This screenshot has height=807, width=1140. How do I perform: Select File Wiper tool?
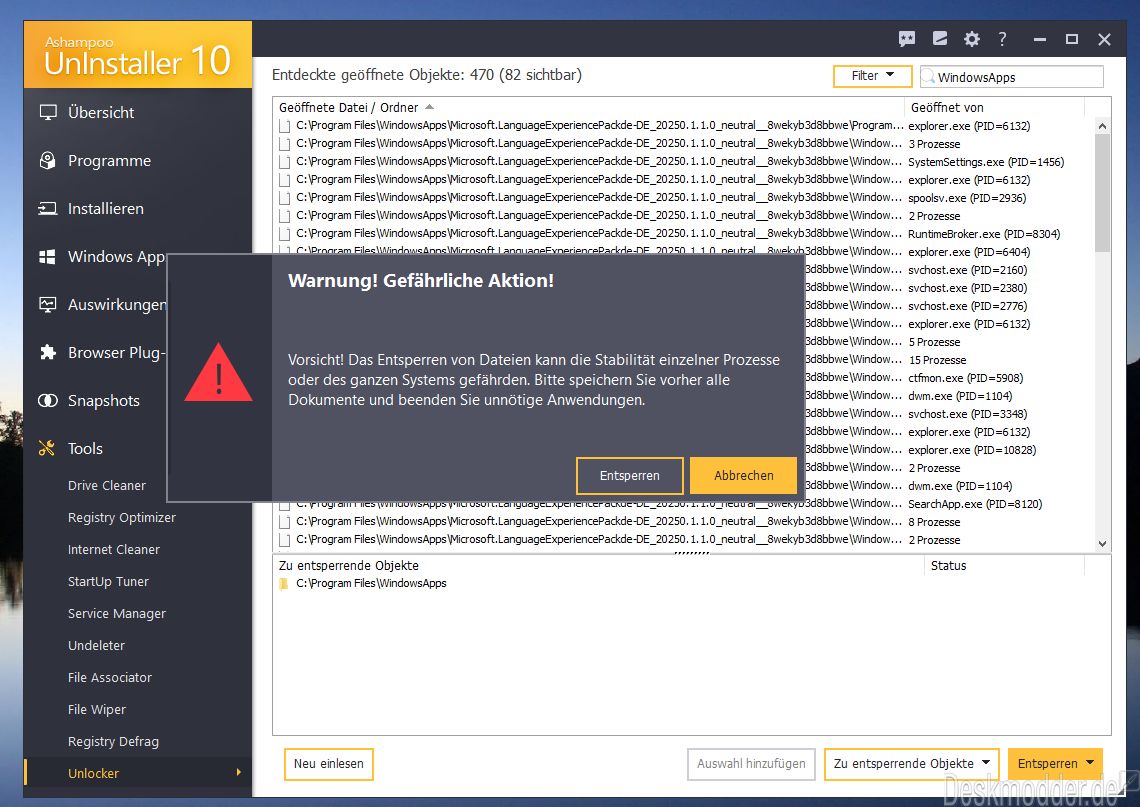tap(97, 710)
